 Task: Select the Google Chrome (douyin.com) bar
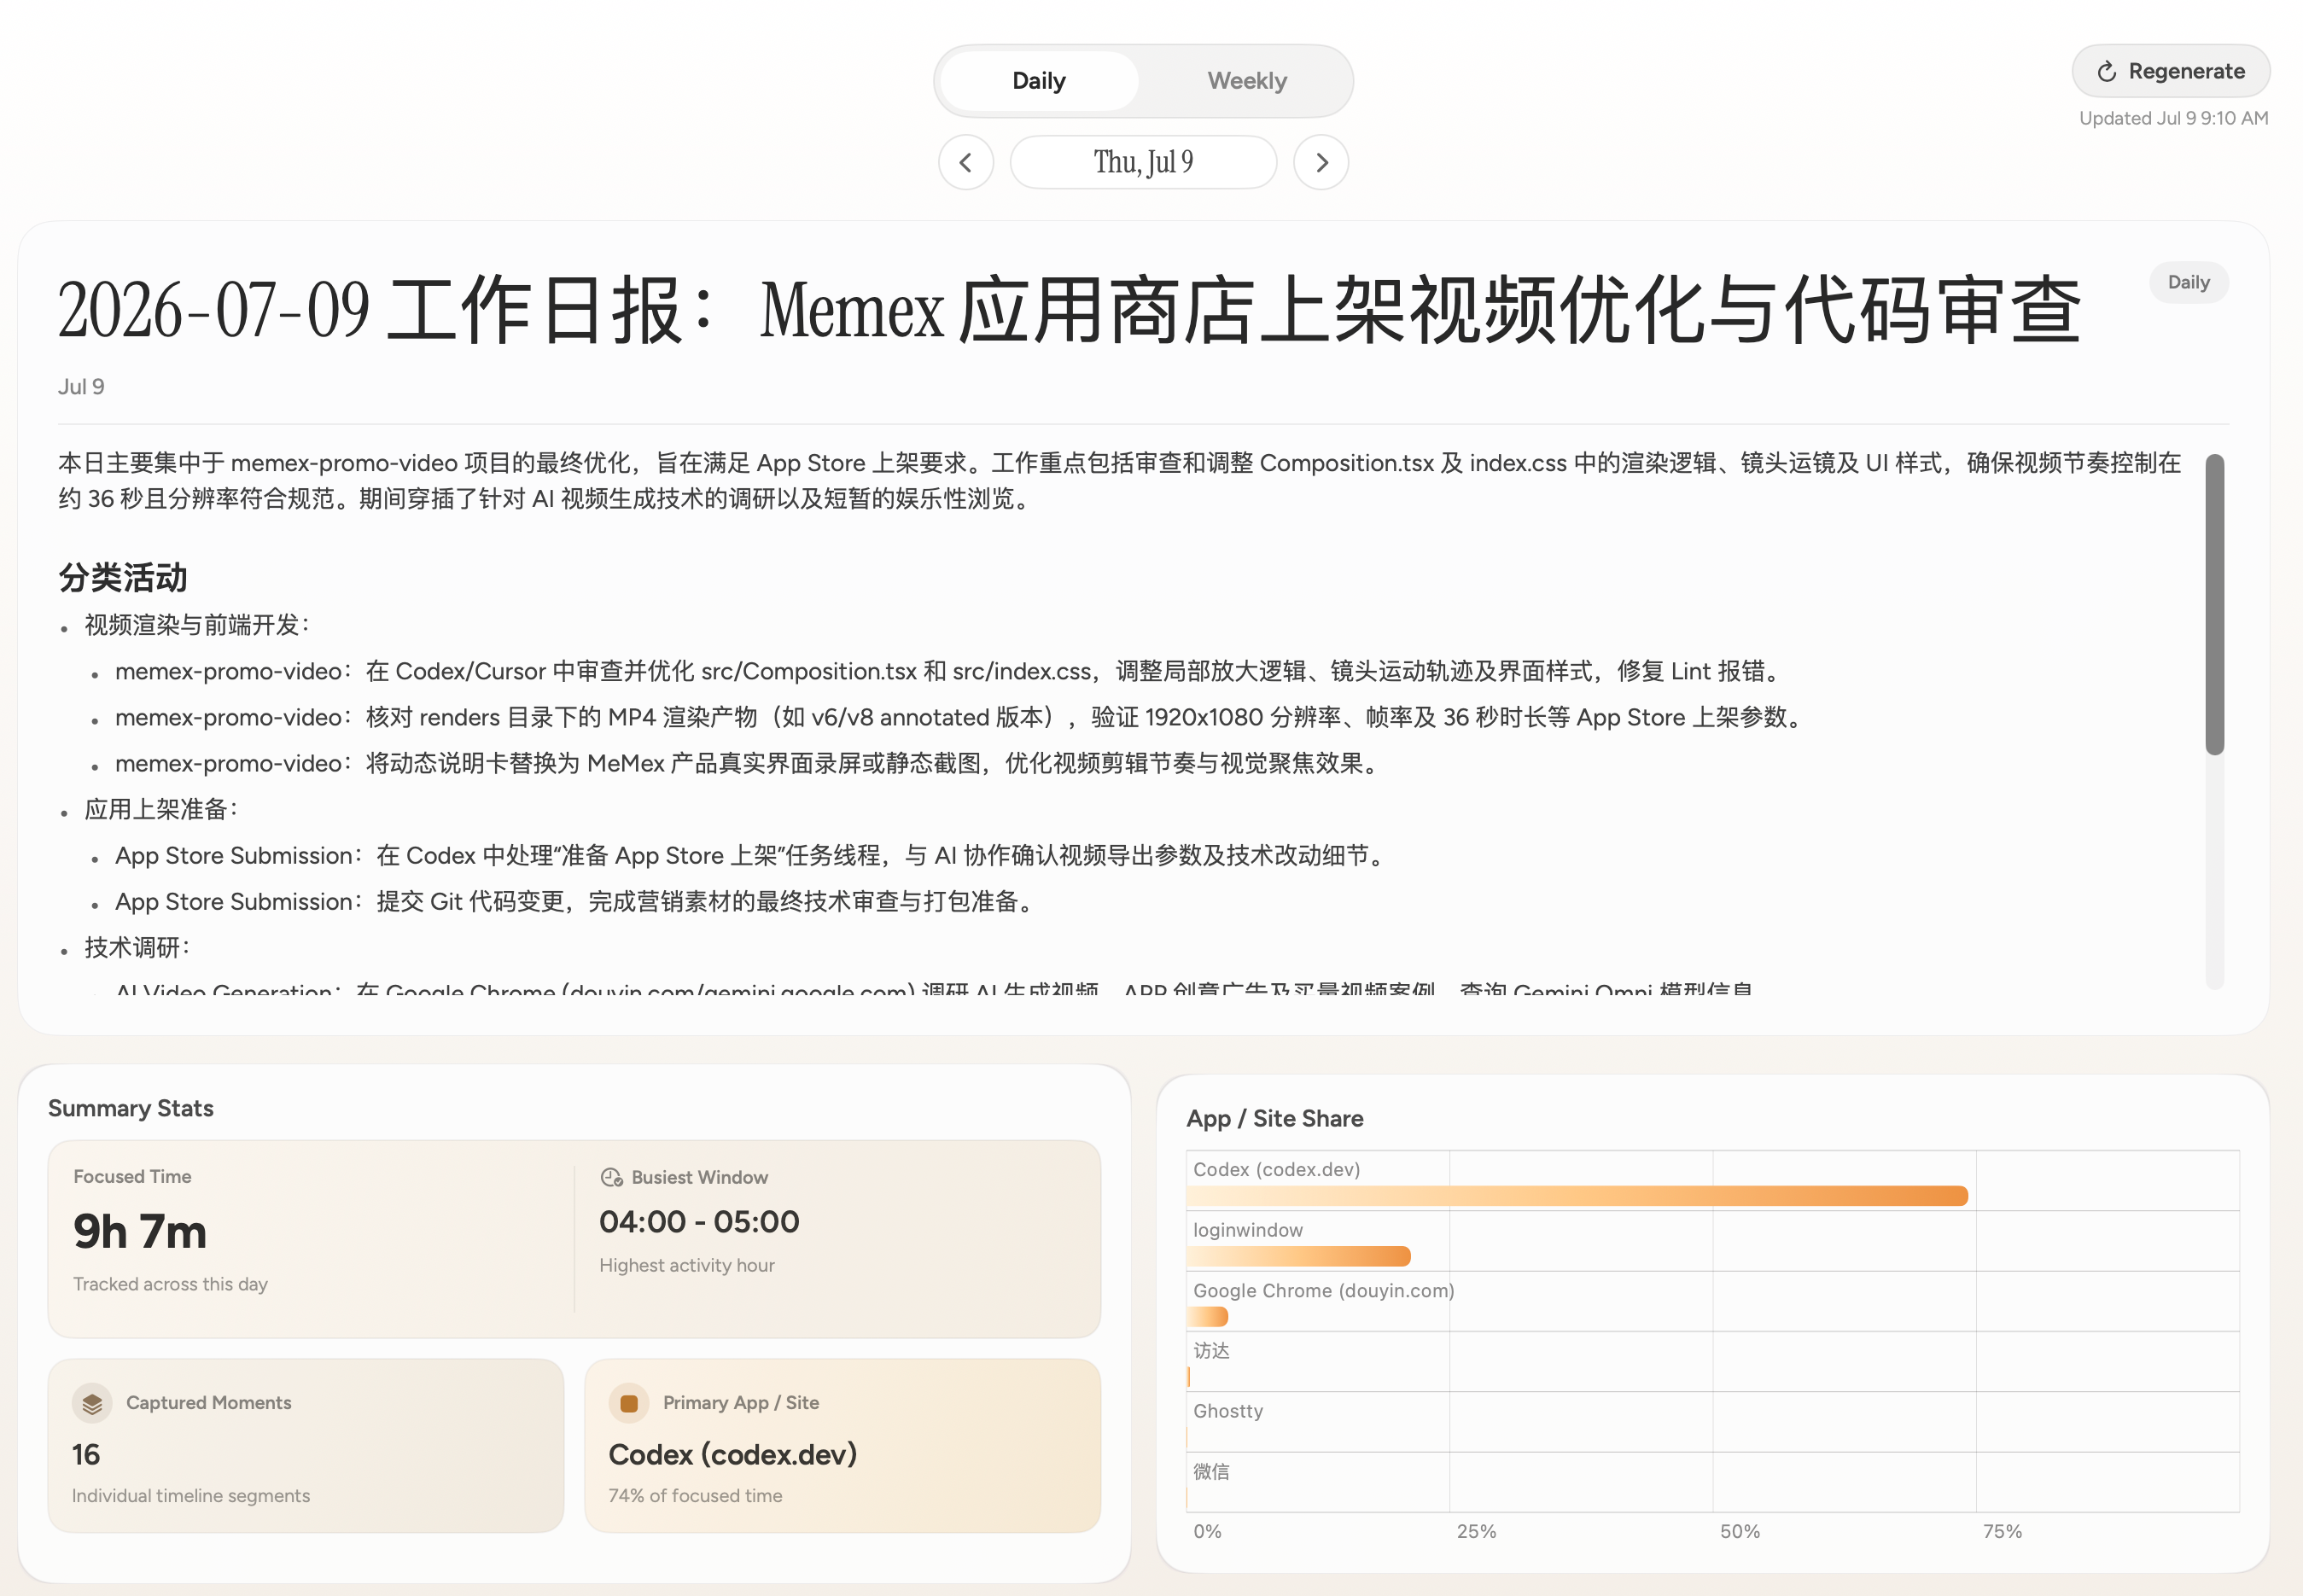pyautogui.click(x=1207, y=1317)
